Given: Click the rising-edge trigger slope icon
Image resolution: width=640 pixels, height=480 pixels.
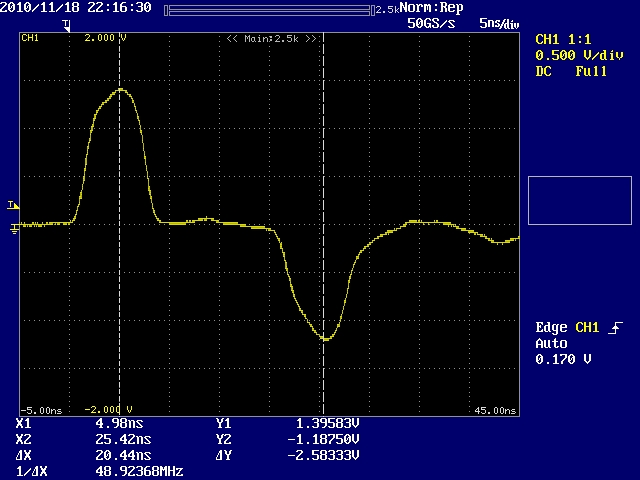Looking at the screenshot, I should (x=616, y=328).
